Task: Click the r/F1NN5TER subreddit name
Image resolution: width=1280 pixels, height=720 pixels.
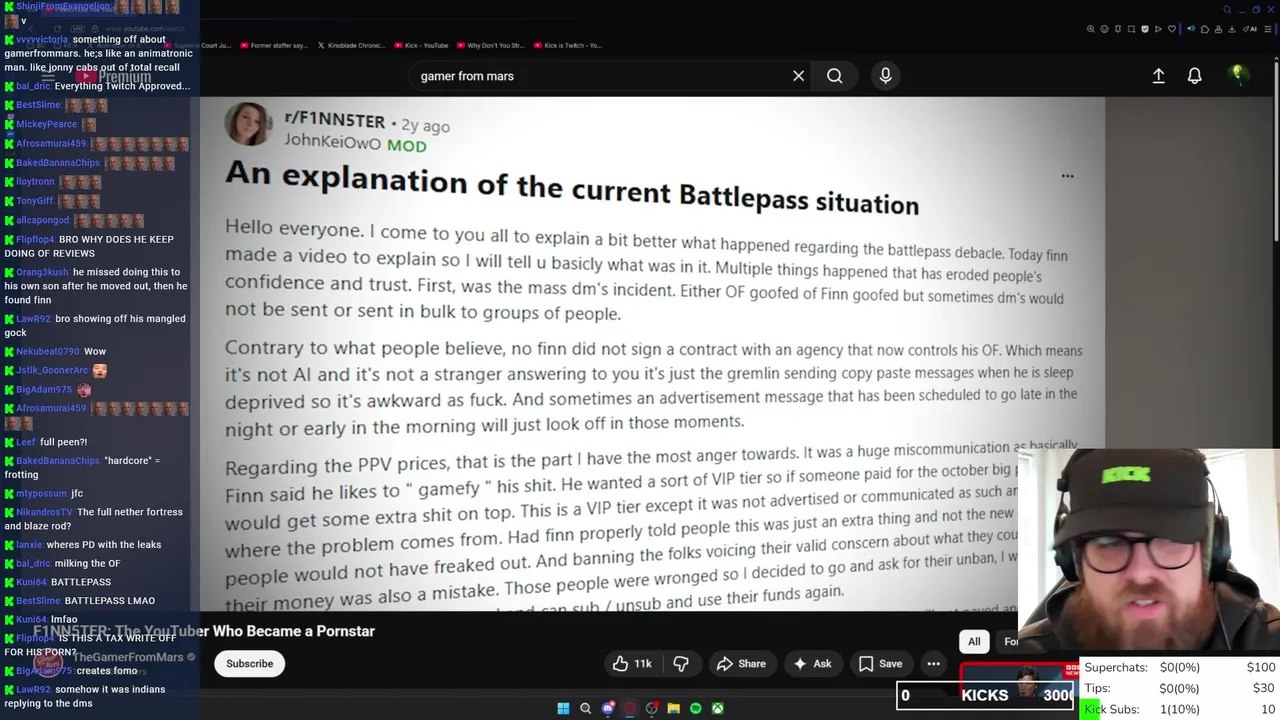Action: pyautogui.click(x=335, y=120)
